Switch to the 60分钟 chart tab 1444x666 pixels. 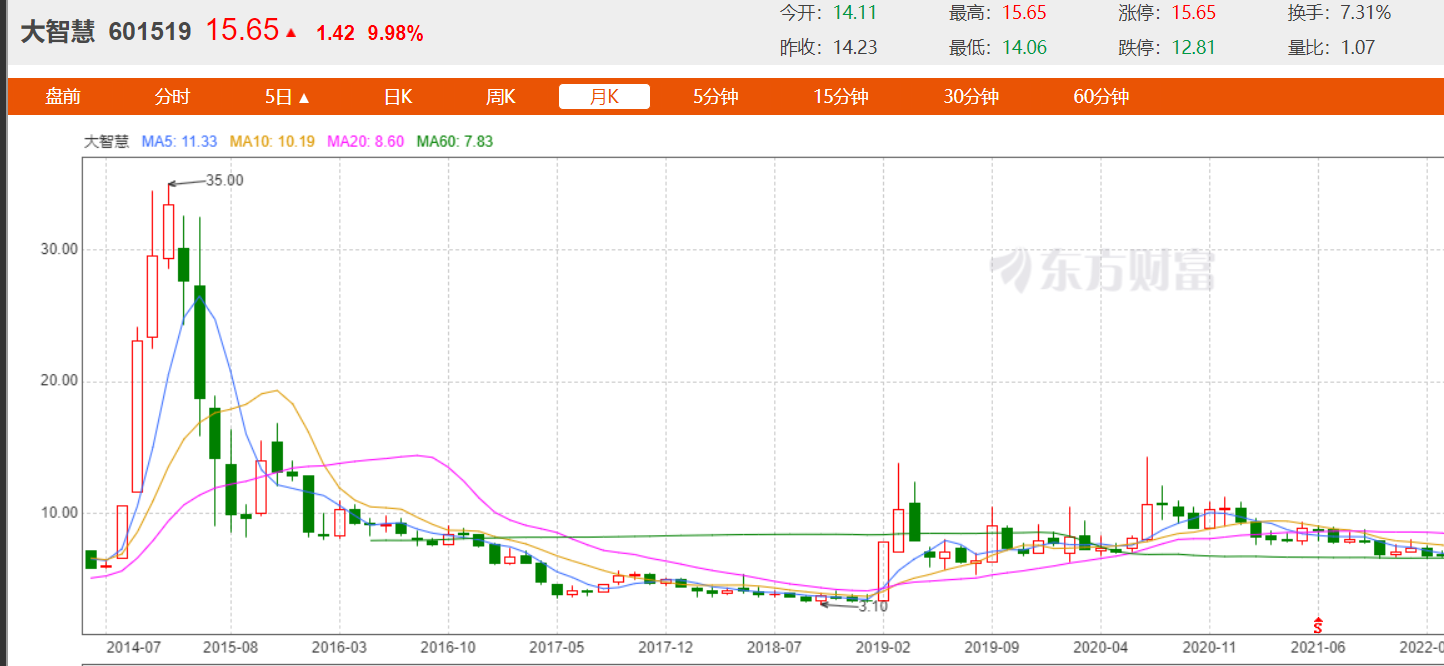[x=1100, y=97]
